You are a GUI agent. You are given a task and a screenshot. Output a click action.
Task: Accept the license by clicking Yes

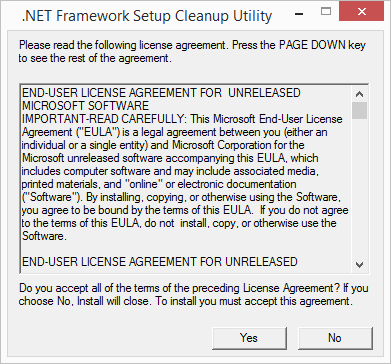point(248,338)
